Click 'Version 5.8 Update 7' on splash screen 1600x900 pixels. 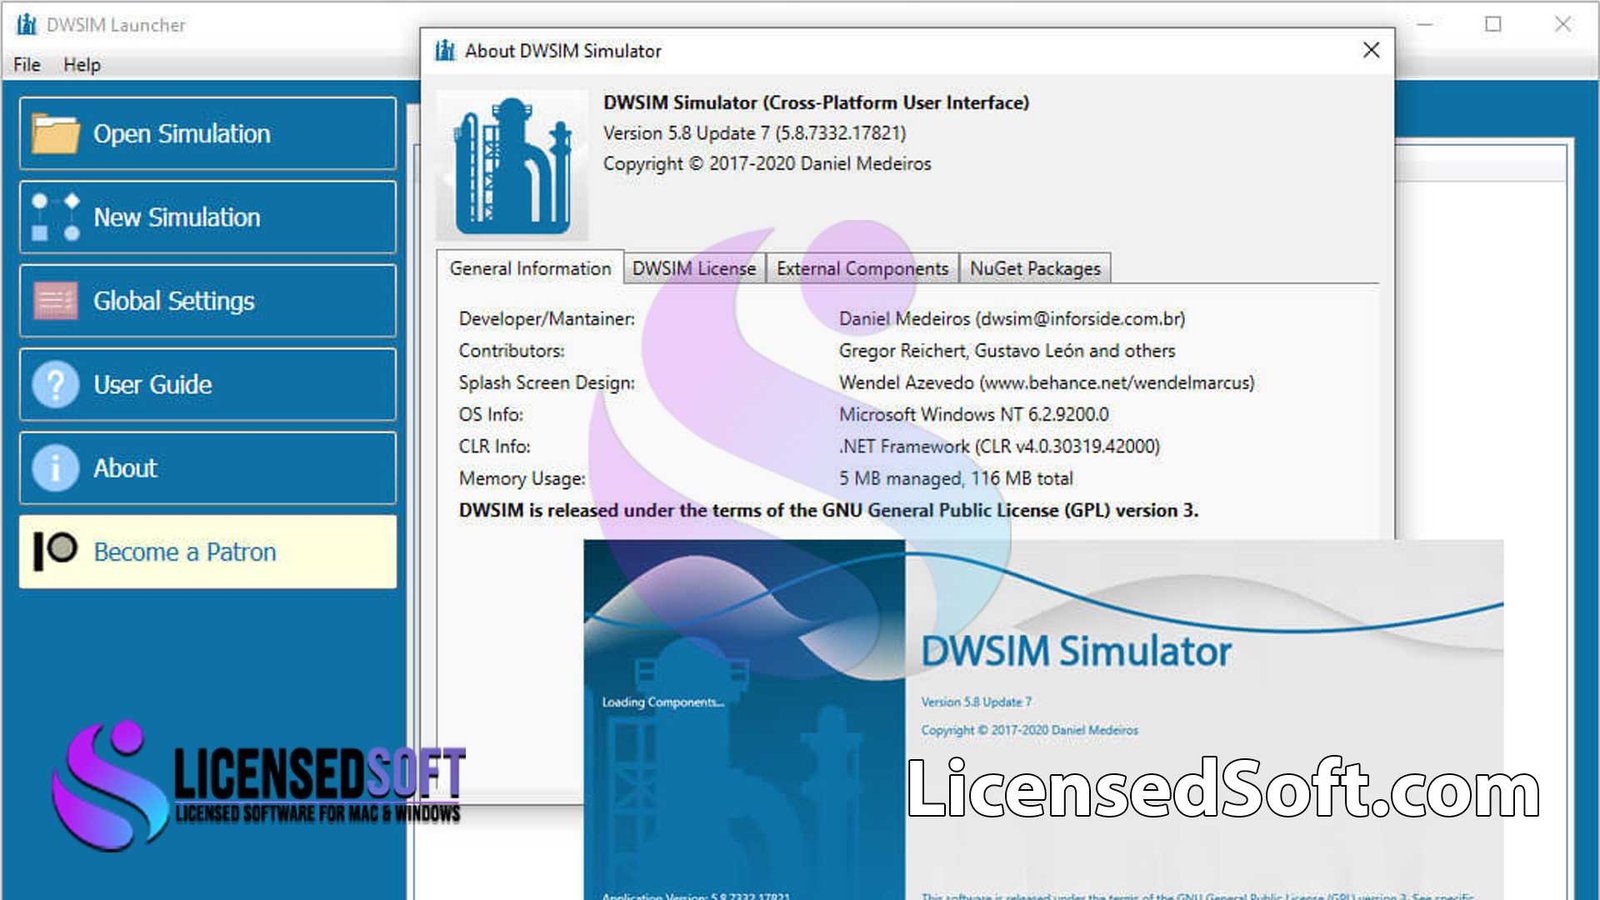976,702
